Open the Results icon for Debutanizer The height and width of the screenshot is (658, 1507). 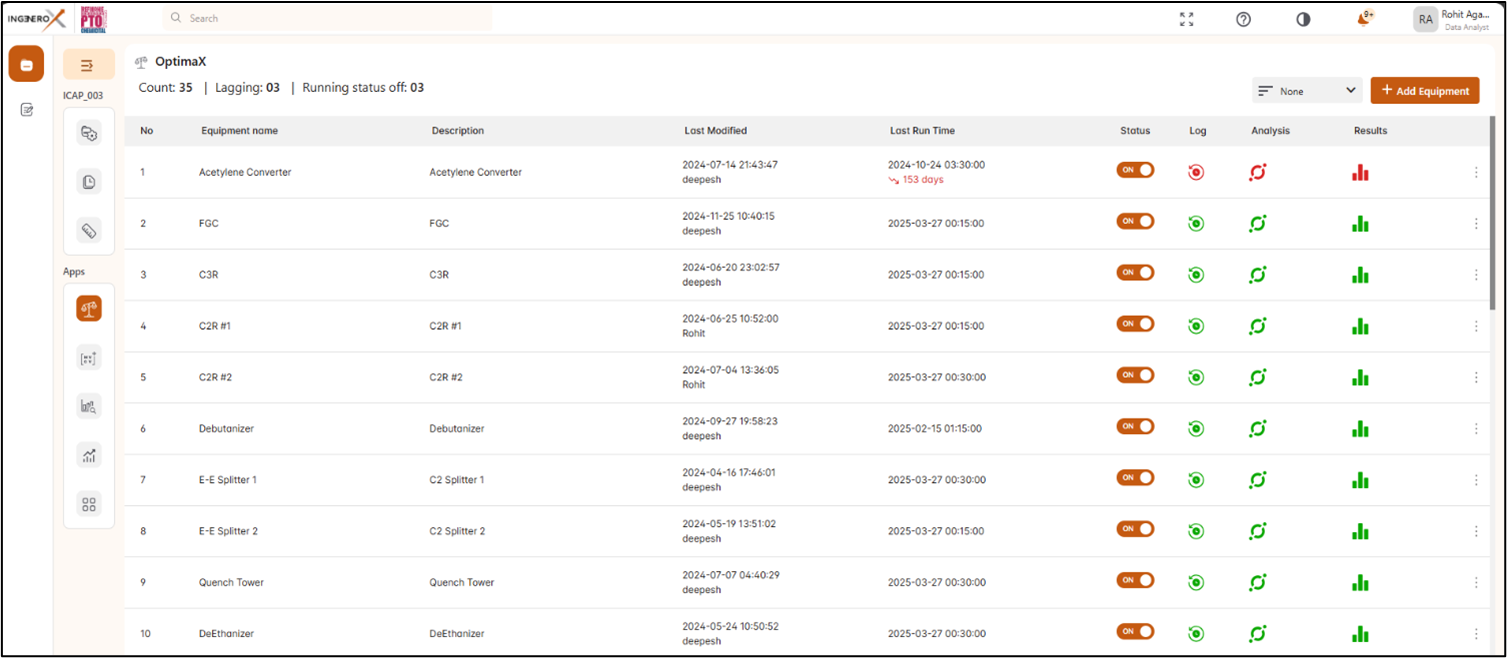tap(1359, 428)
